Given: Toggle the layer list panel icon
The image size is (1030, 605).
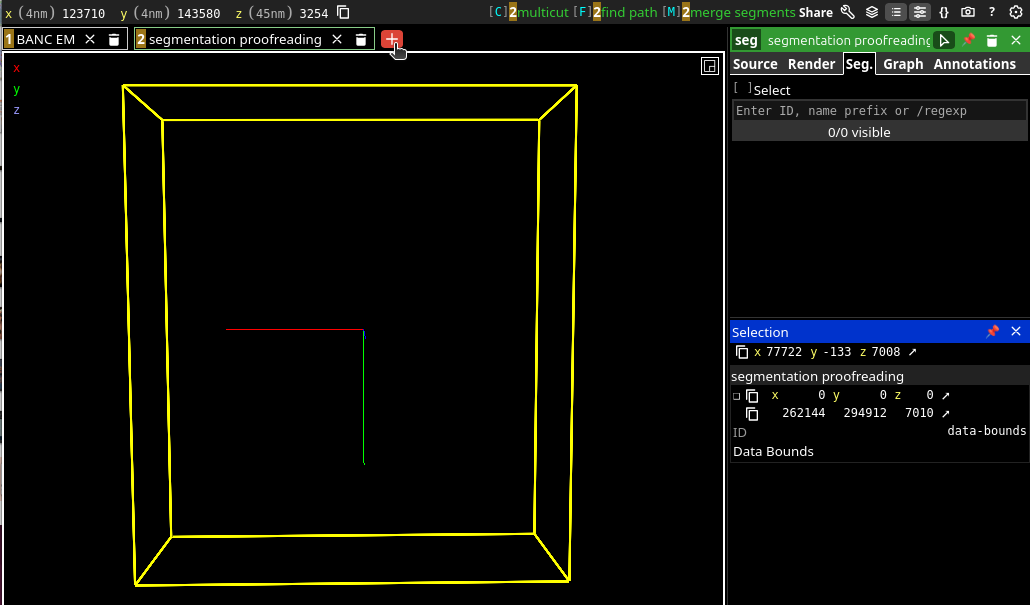Looking at the screenshot, I should pyautogui.click(x=896, y=12).
